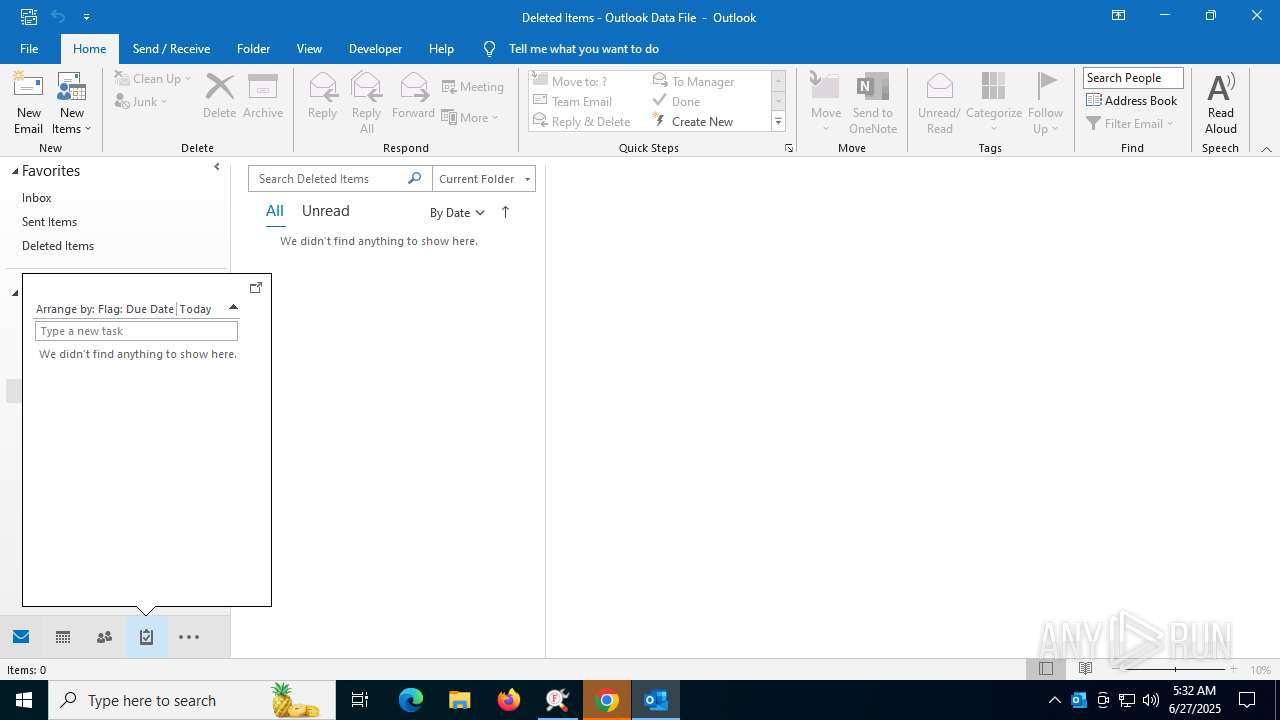Switch to the Help tab
The width and height of the screenshot is (1280, 720).
click(x=441, y=49)
